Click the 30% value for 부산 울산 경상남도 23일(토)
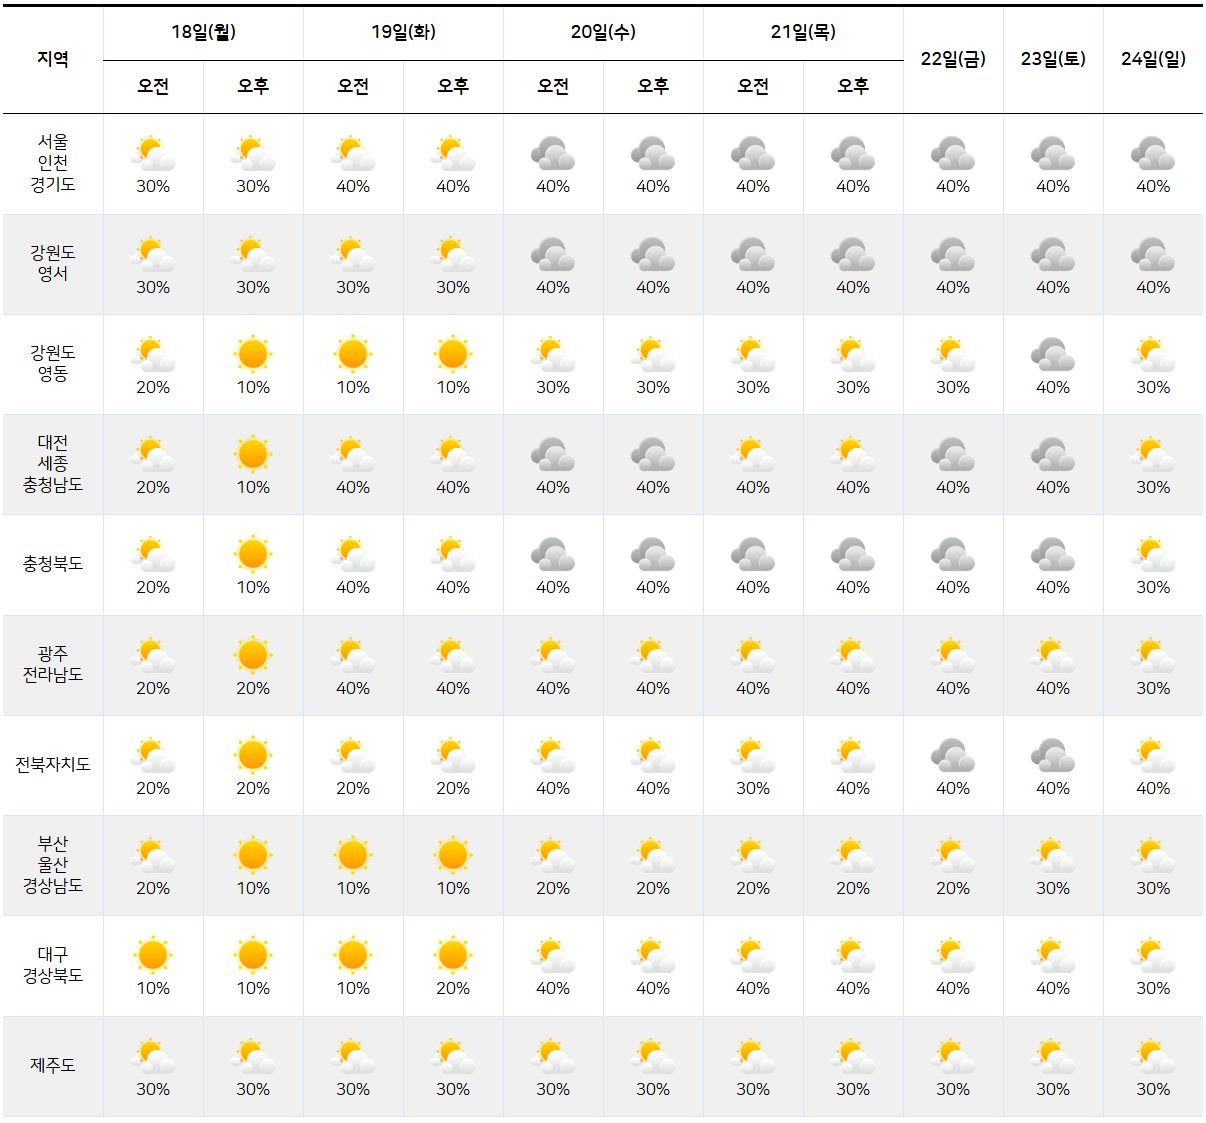Screen dimensions: 1206x1123 tap(1053, 888)
